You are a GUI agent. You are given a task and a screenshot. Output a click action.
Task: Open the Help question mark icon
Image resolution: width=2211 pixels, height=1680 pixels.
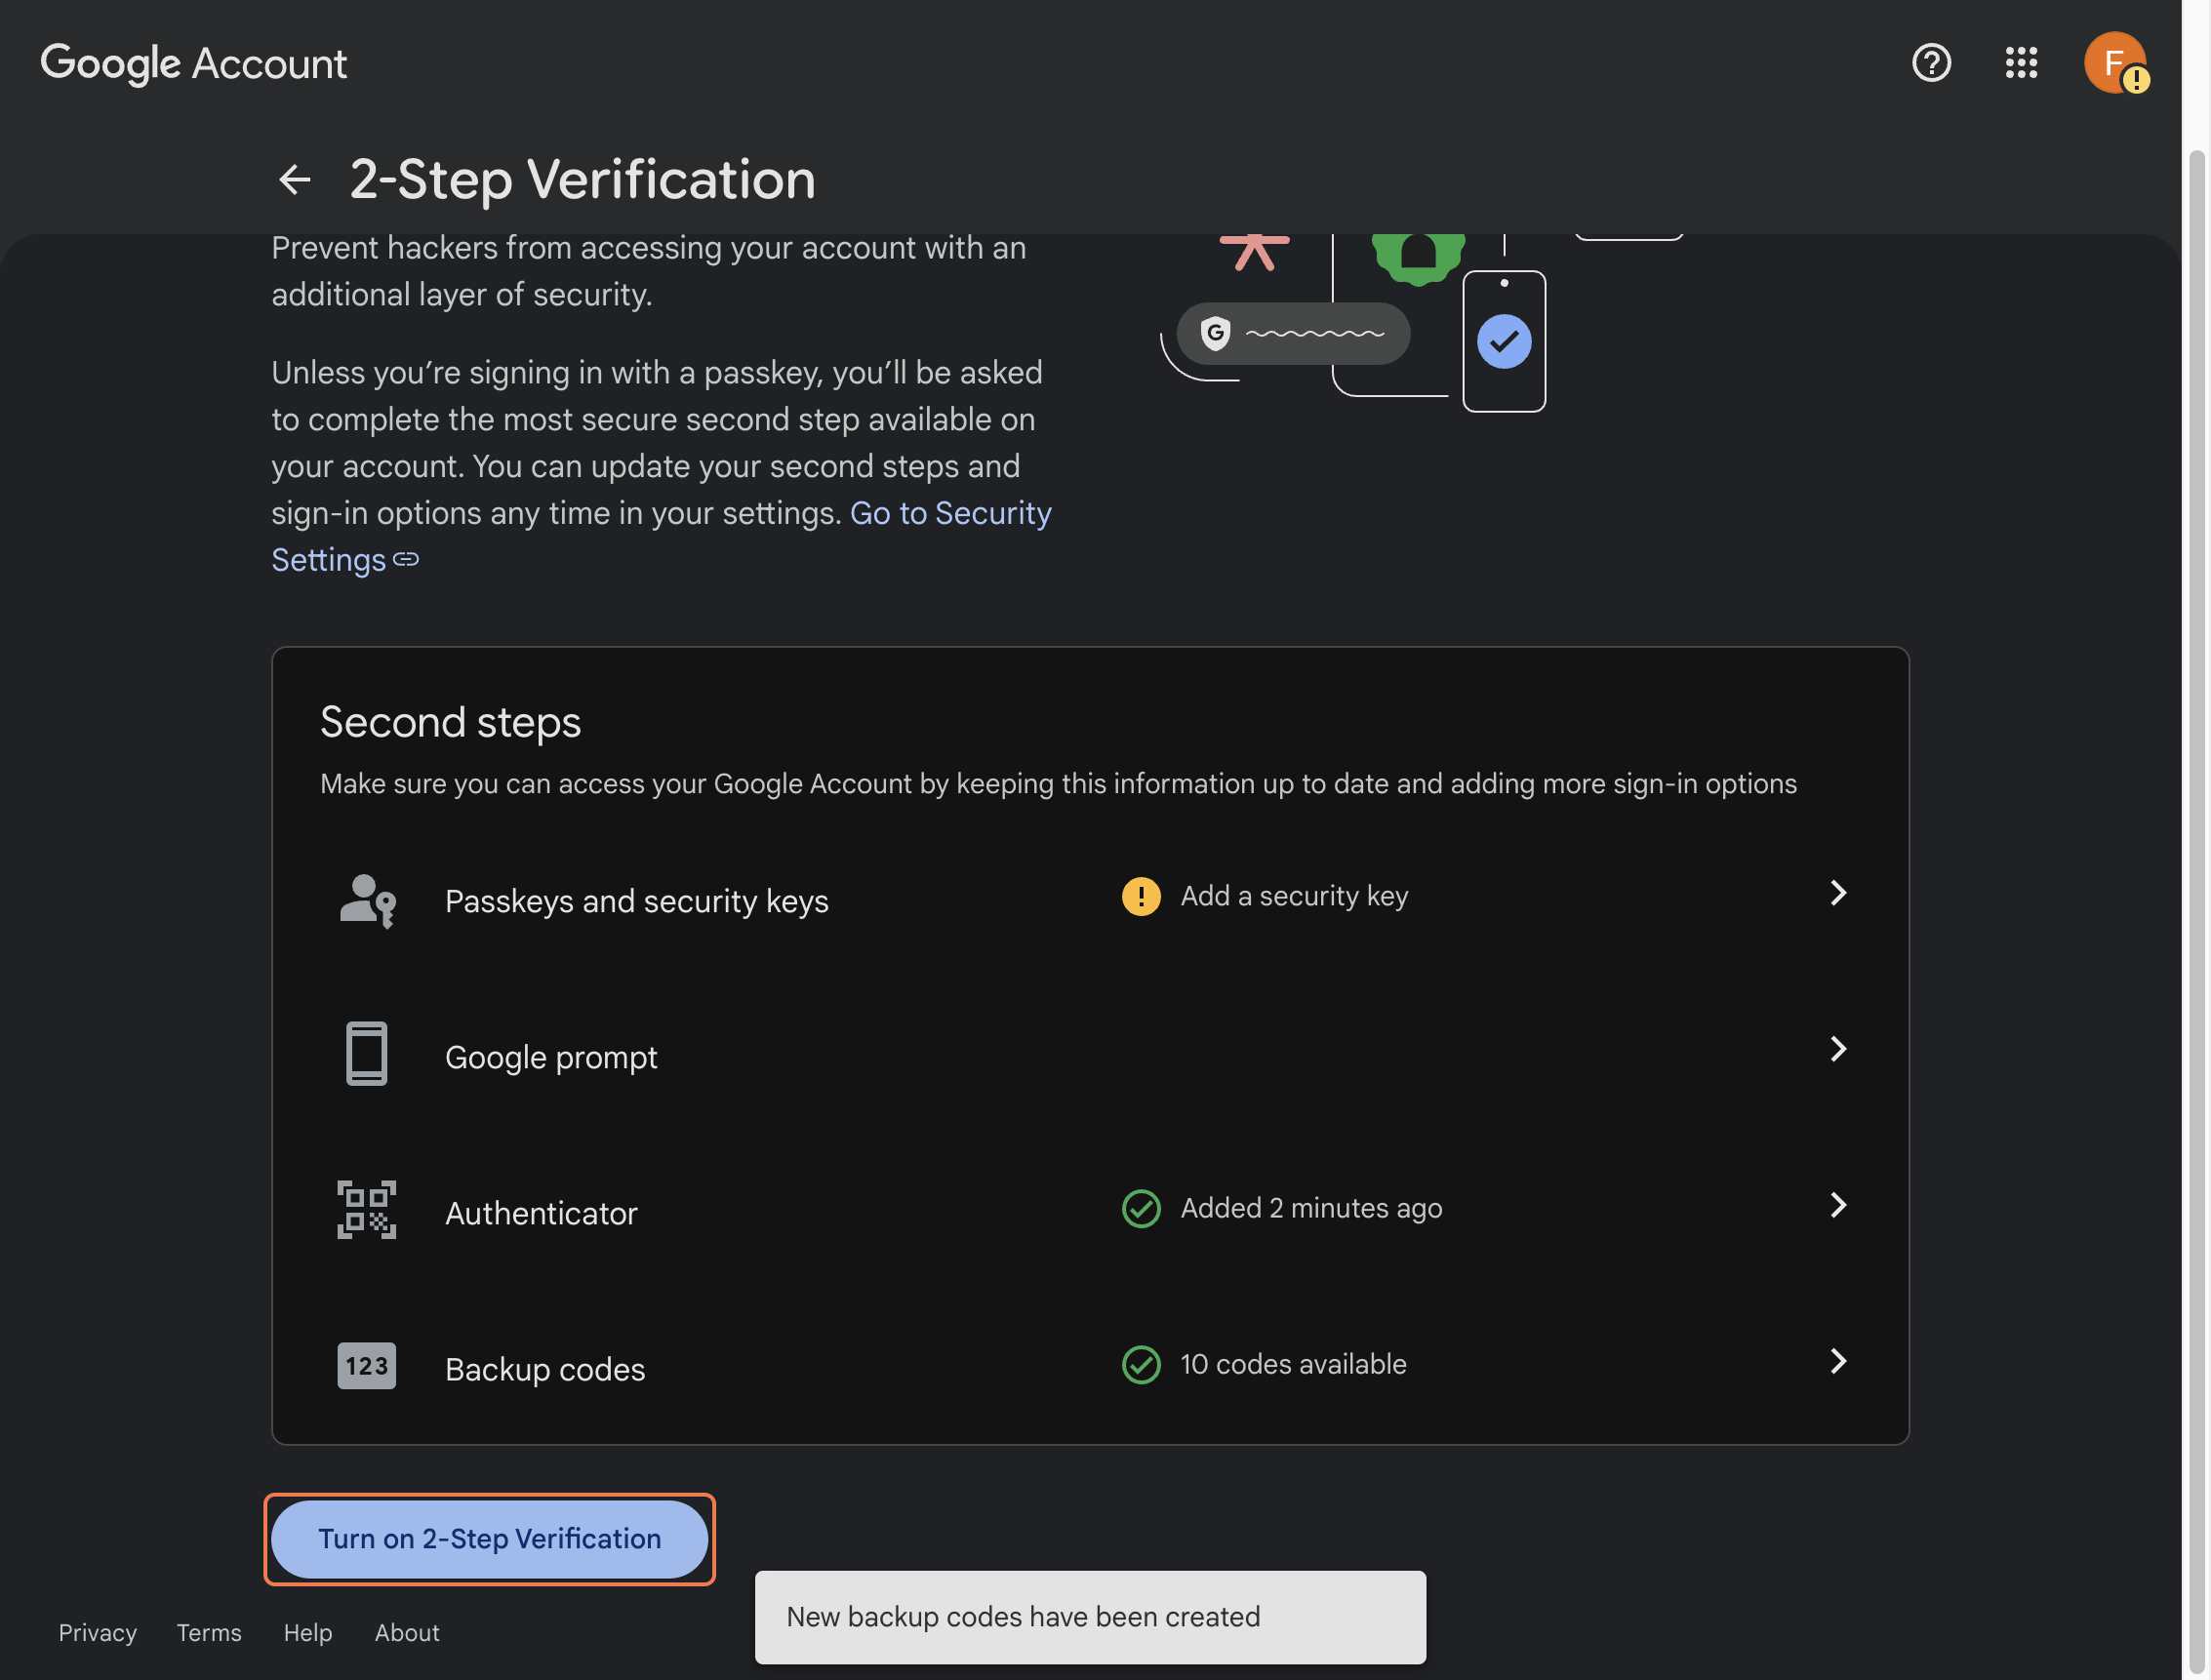pos(1930,63)
